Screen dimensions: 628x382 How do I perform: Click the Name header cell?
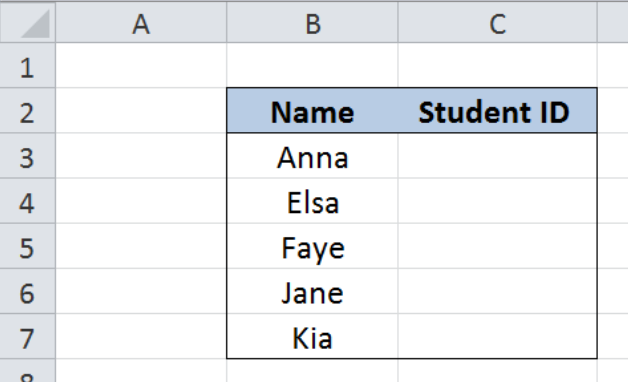(312, 111)
